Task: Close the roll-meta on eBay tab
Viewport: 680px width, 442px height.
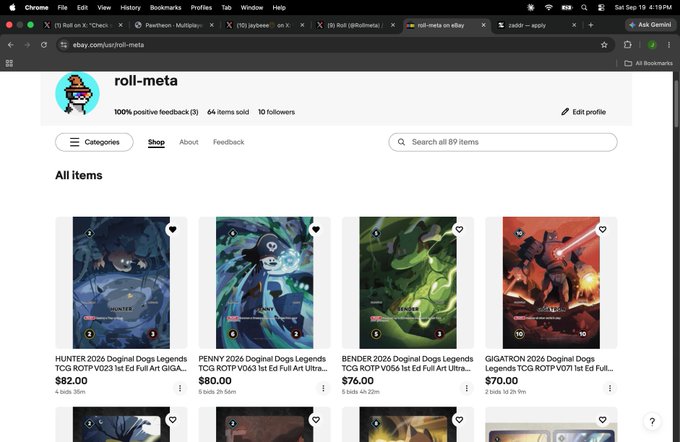Action: click(483, 25)
